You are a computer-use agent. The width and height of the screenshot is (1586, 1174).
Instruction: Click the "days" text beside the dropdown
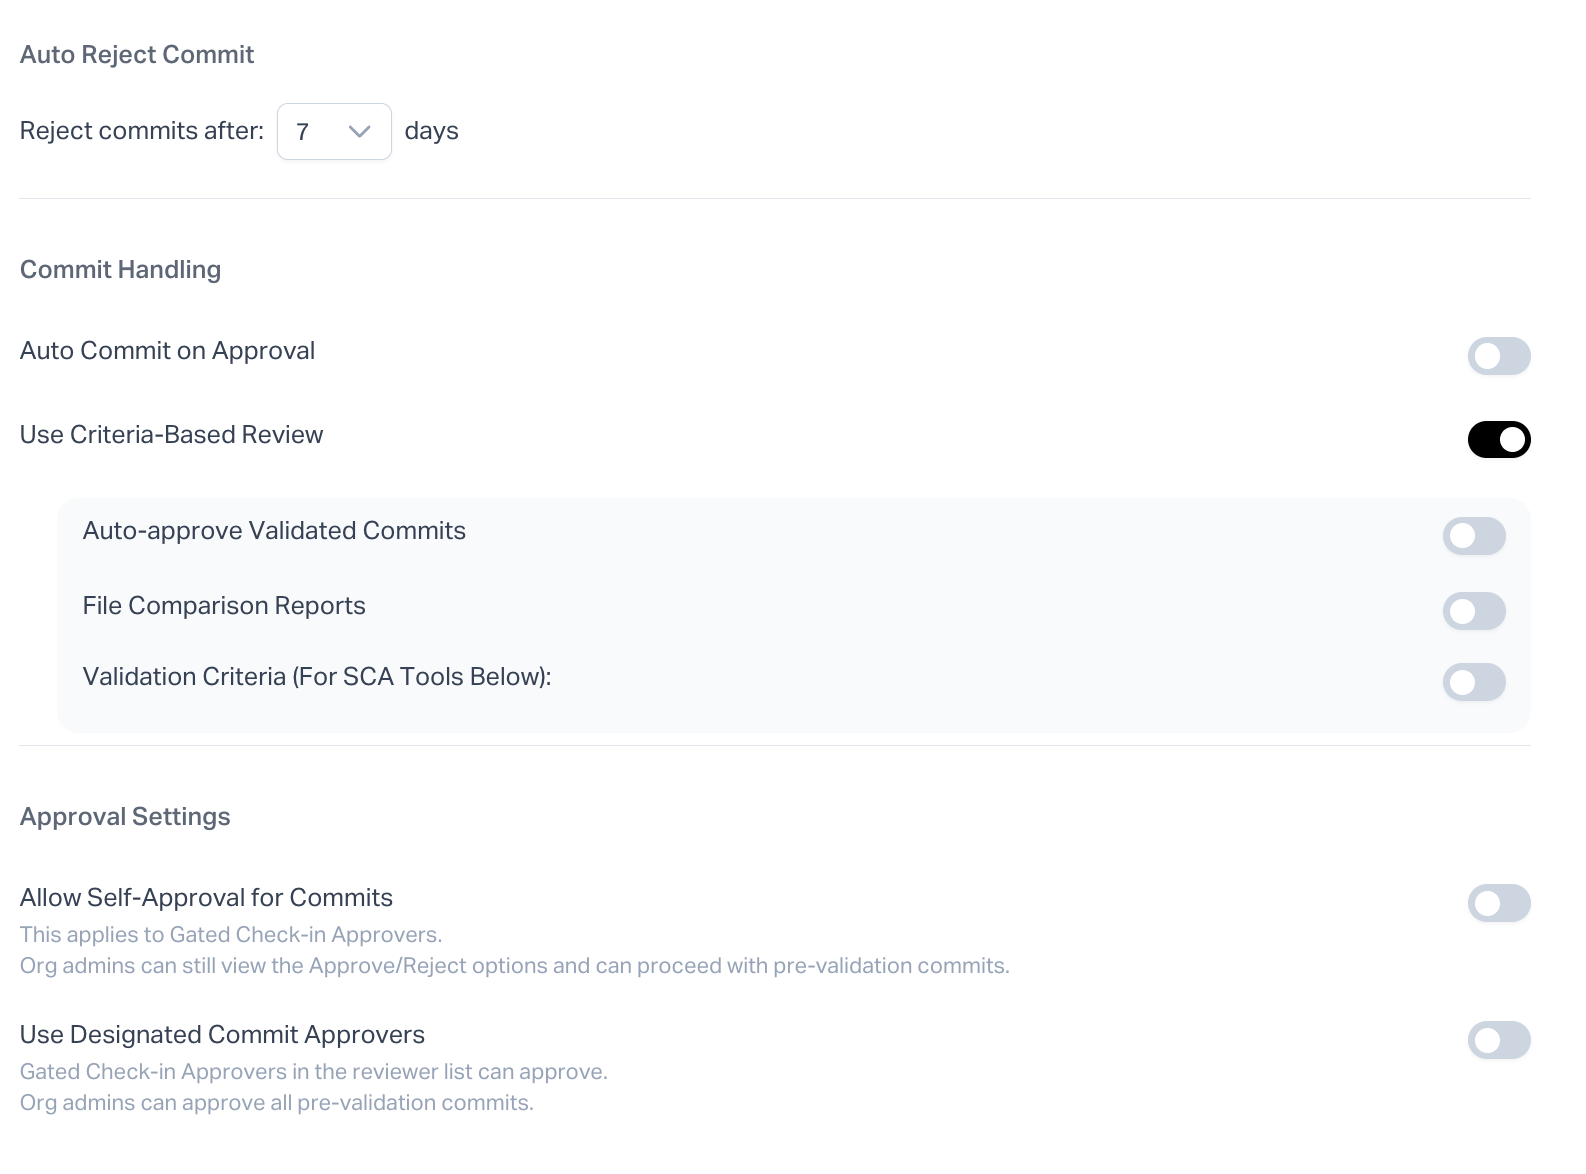point(431,131)
